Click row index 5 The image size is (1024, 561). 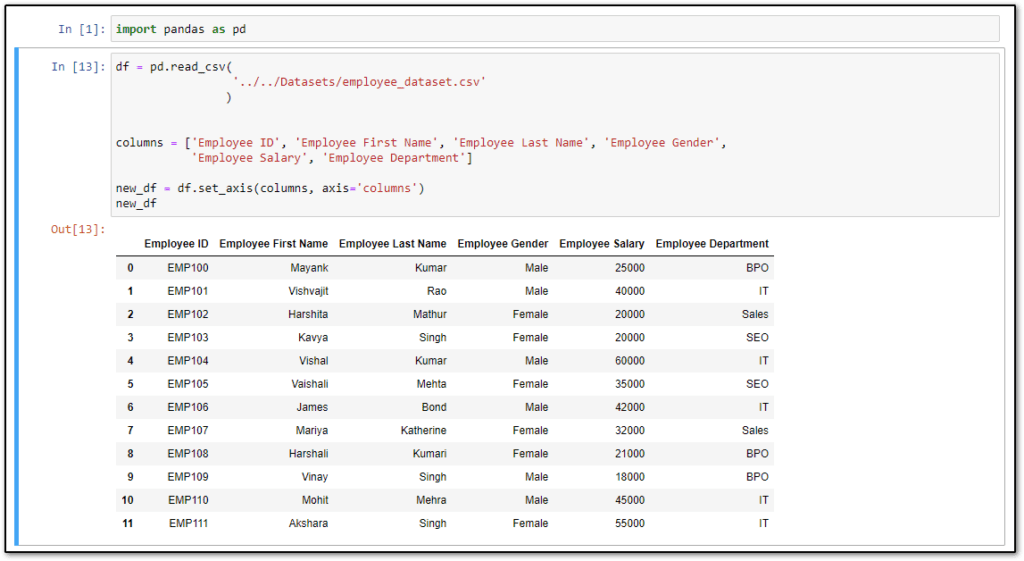point(131,384)
